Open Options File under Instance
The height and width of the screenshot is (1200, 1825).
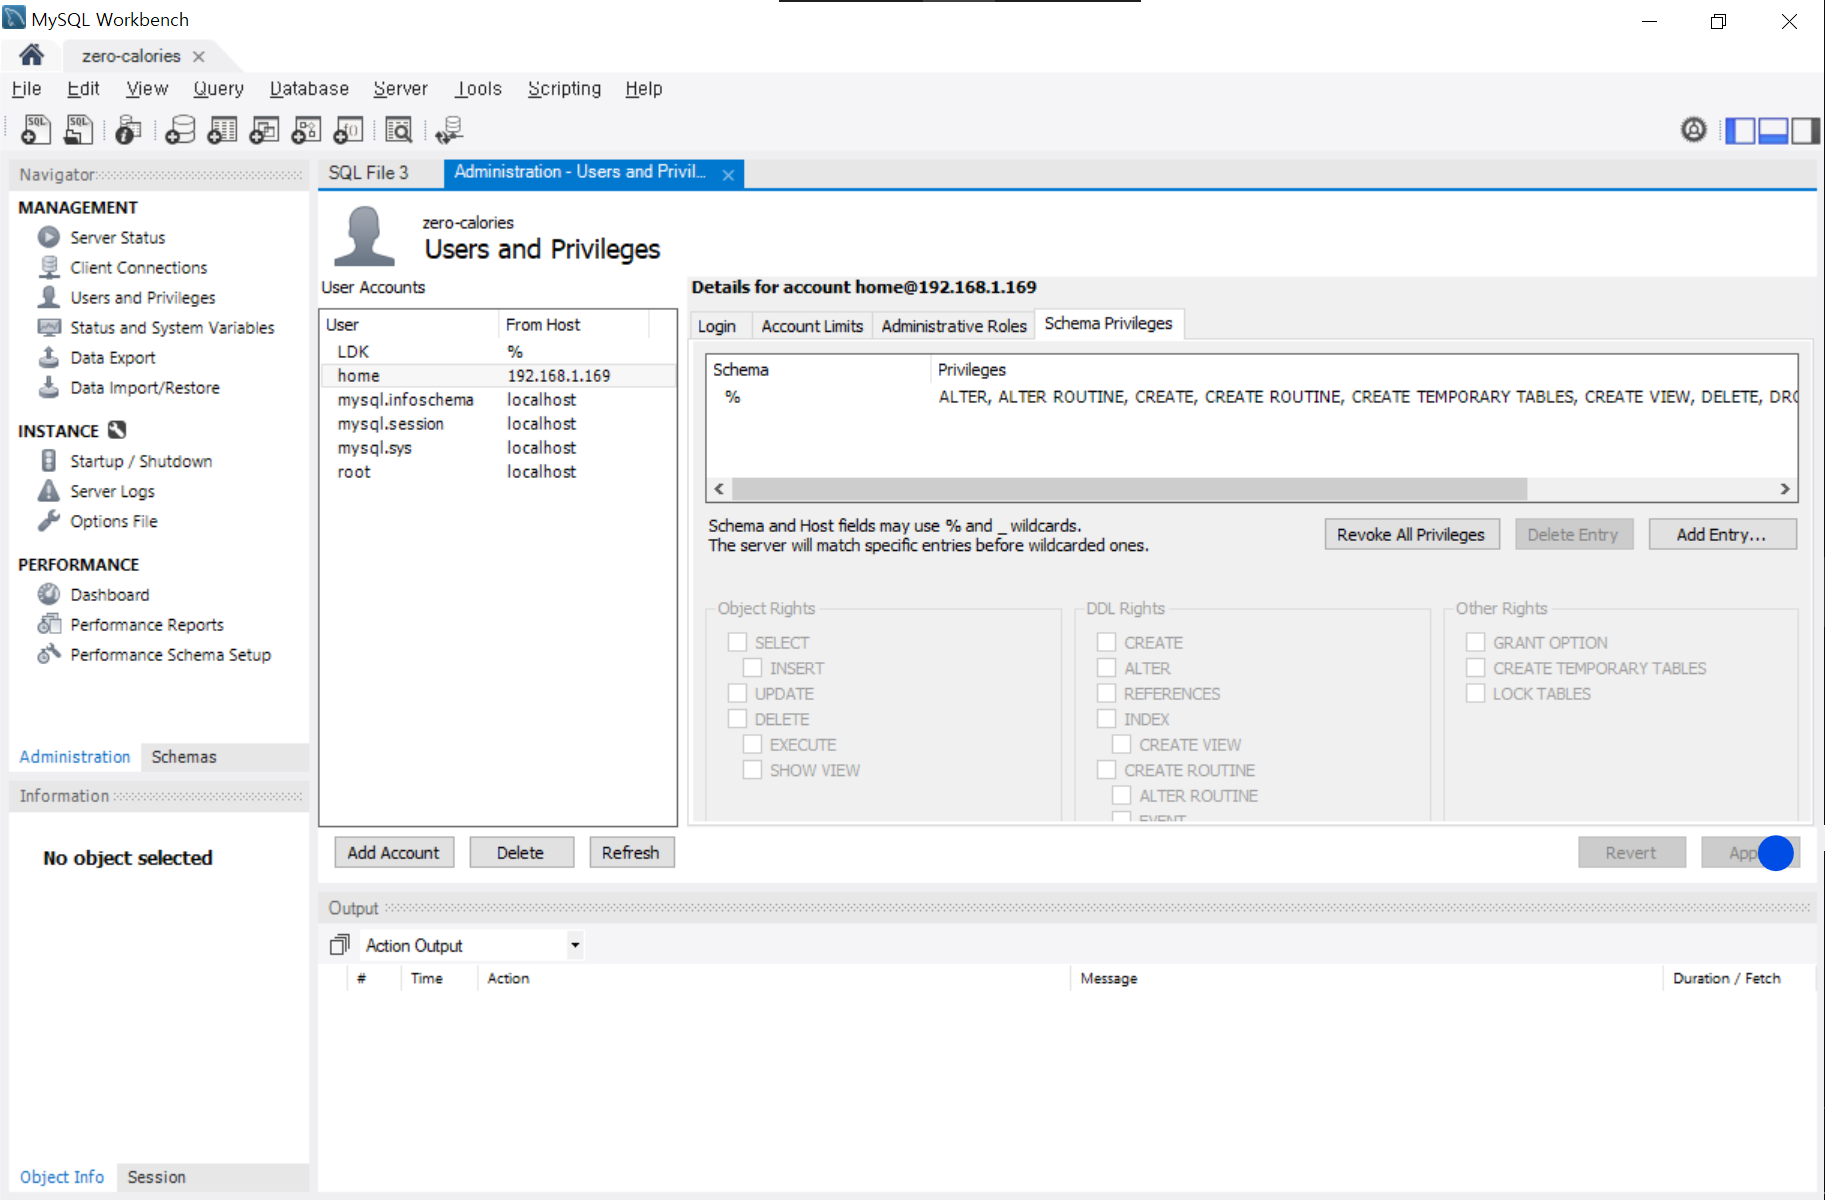[113, 521]
